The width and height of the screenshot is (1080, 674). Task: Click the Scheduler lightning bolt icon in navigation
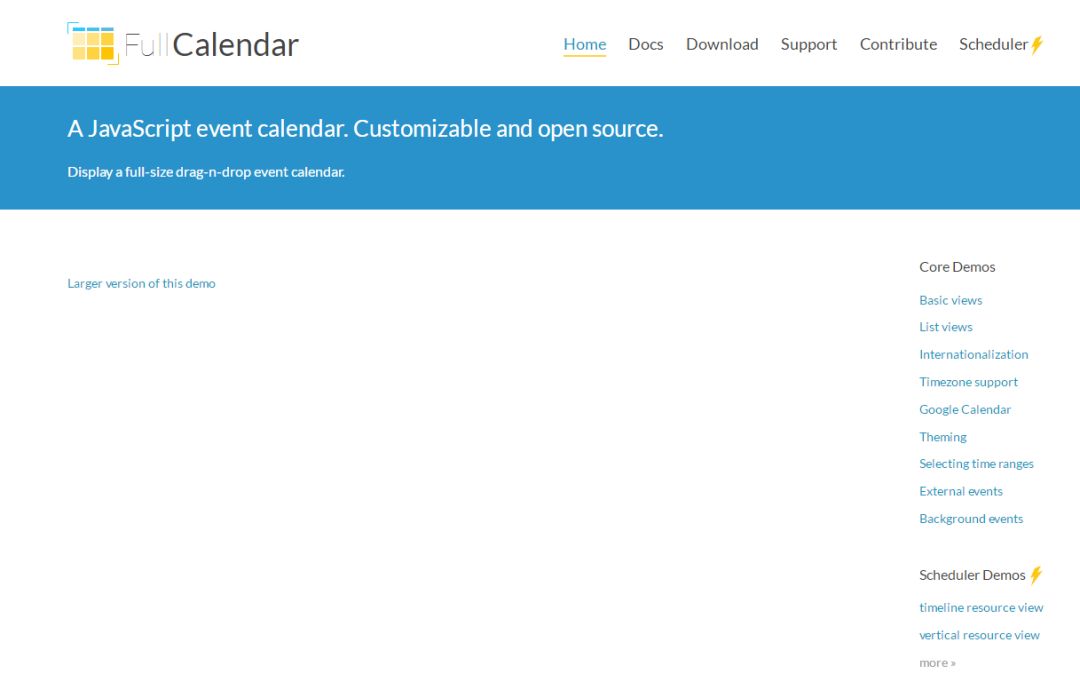(x=1037, y=45)
